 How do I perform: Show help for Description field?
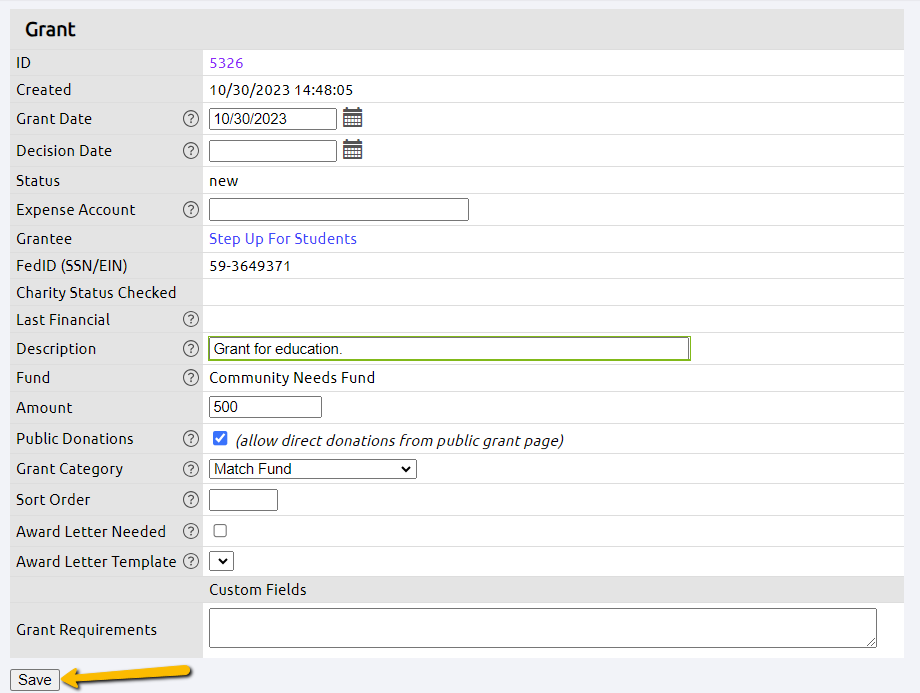(x=191, y=349)
